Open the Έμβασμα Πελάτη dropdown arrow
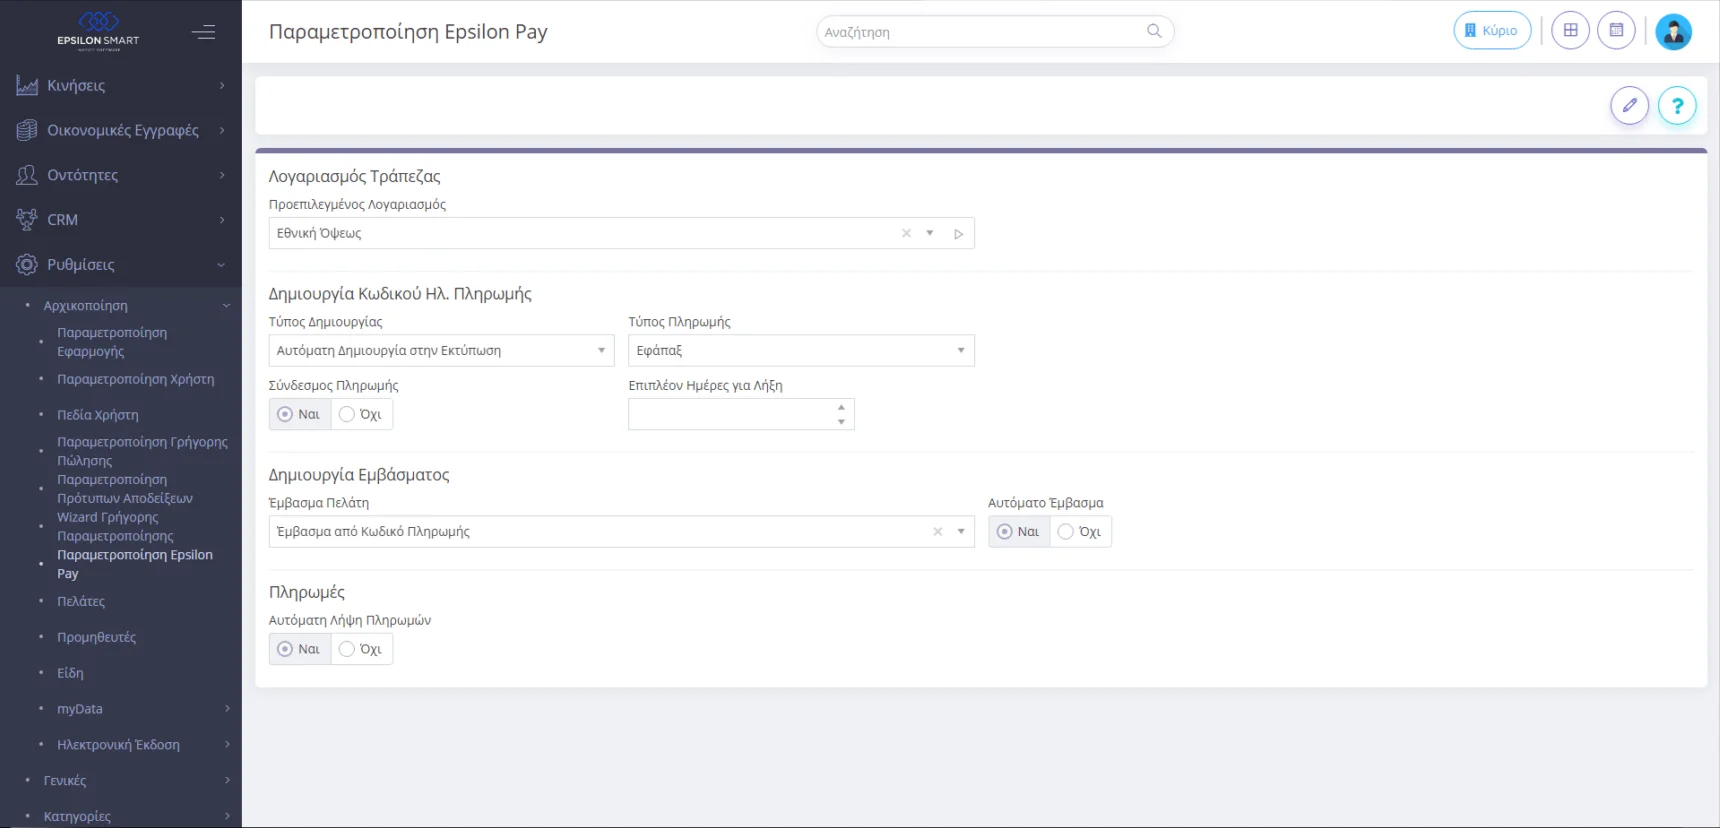Viewport: 1720px width, 828px height. 961,532
